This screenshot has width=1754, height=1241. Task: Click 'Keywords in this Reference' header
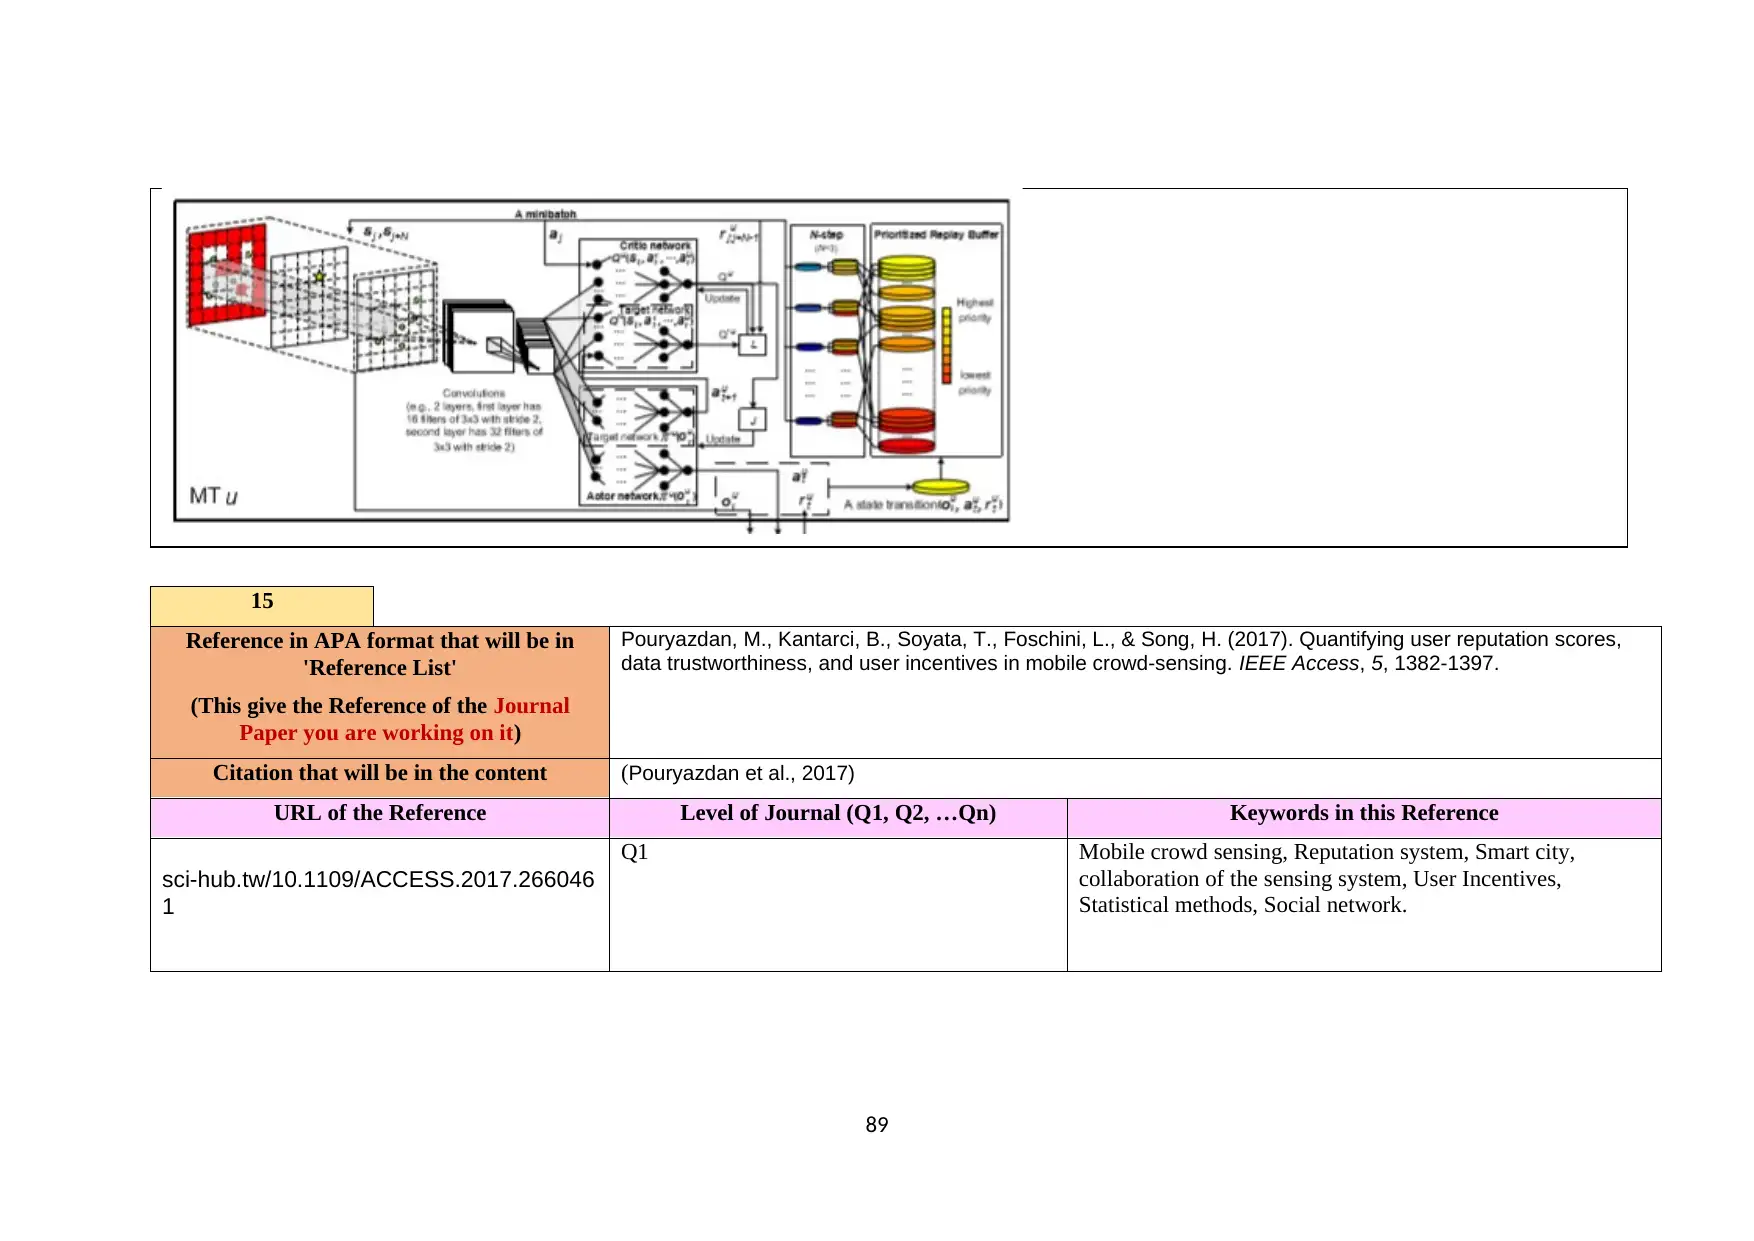pyautogui.click(x=1364, y=818)
